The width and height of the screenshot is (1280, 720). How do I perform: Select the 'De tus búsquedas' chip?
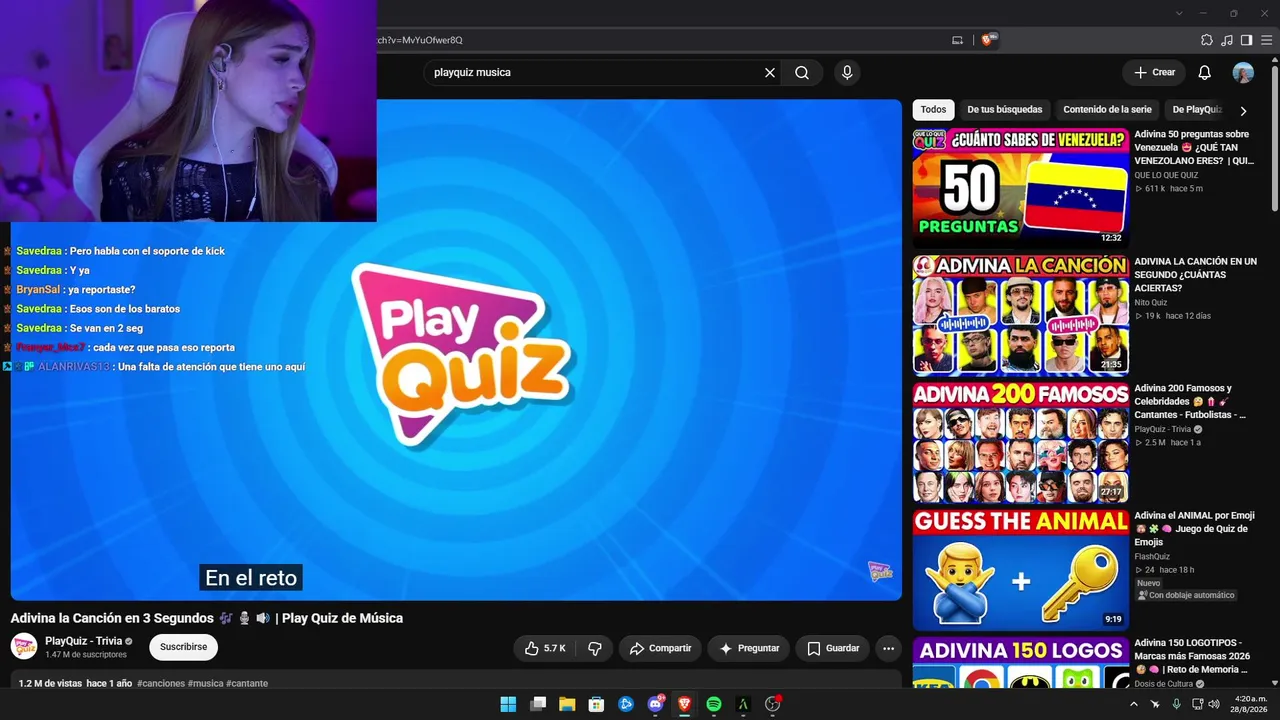pyautogui.click(x=1005, y=110)
